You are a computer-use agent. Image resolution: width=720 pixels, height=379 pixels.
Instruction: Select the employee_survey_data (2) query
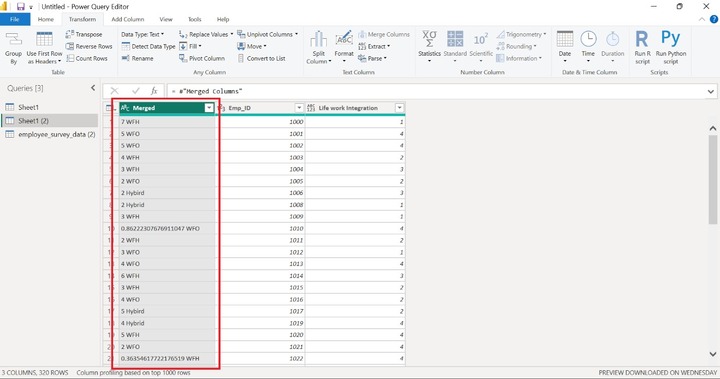(x=49, y=135)
